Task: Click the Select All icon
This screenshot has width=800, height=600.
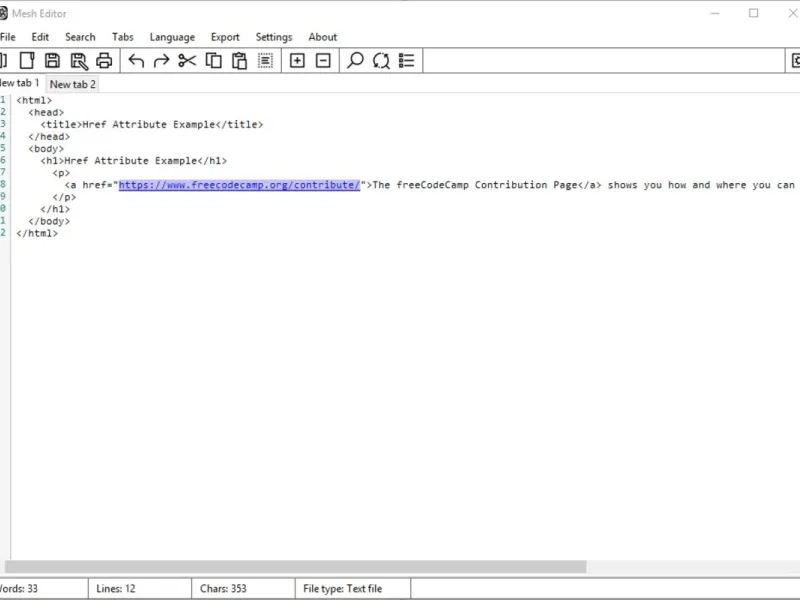Action: [x=265, y=61]
